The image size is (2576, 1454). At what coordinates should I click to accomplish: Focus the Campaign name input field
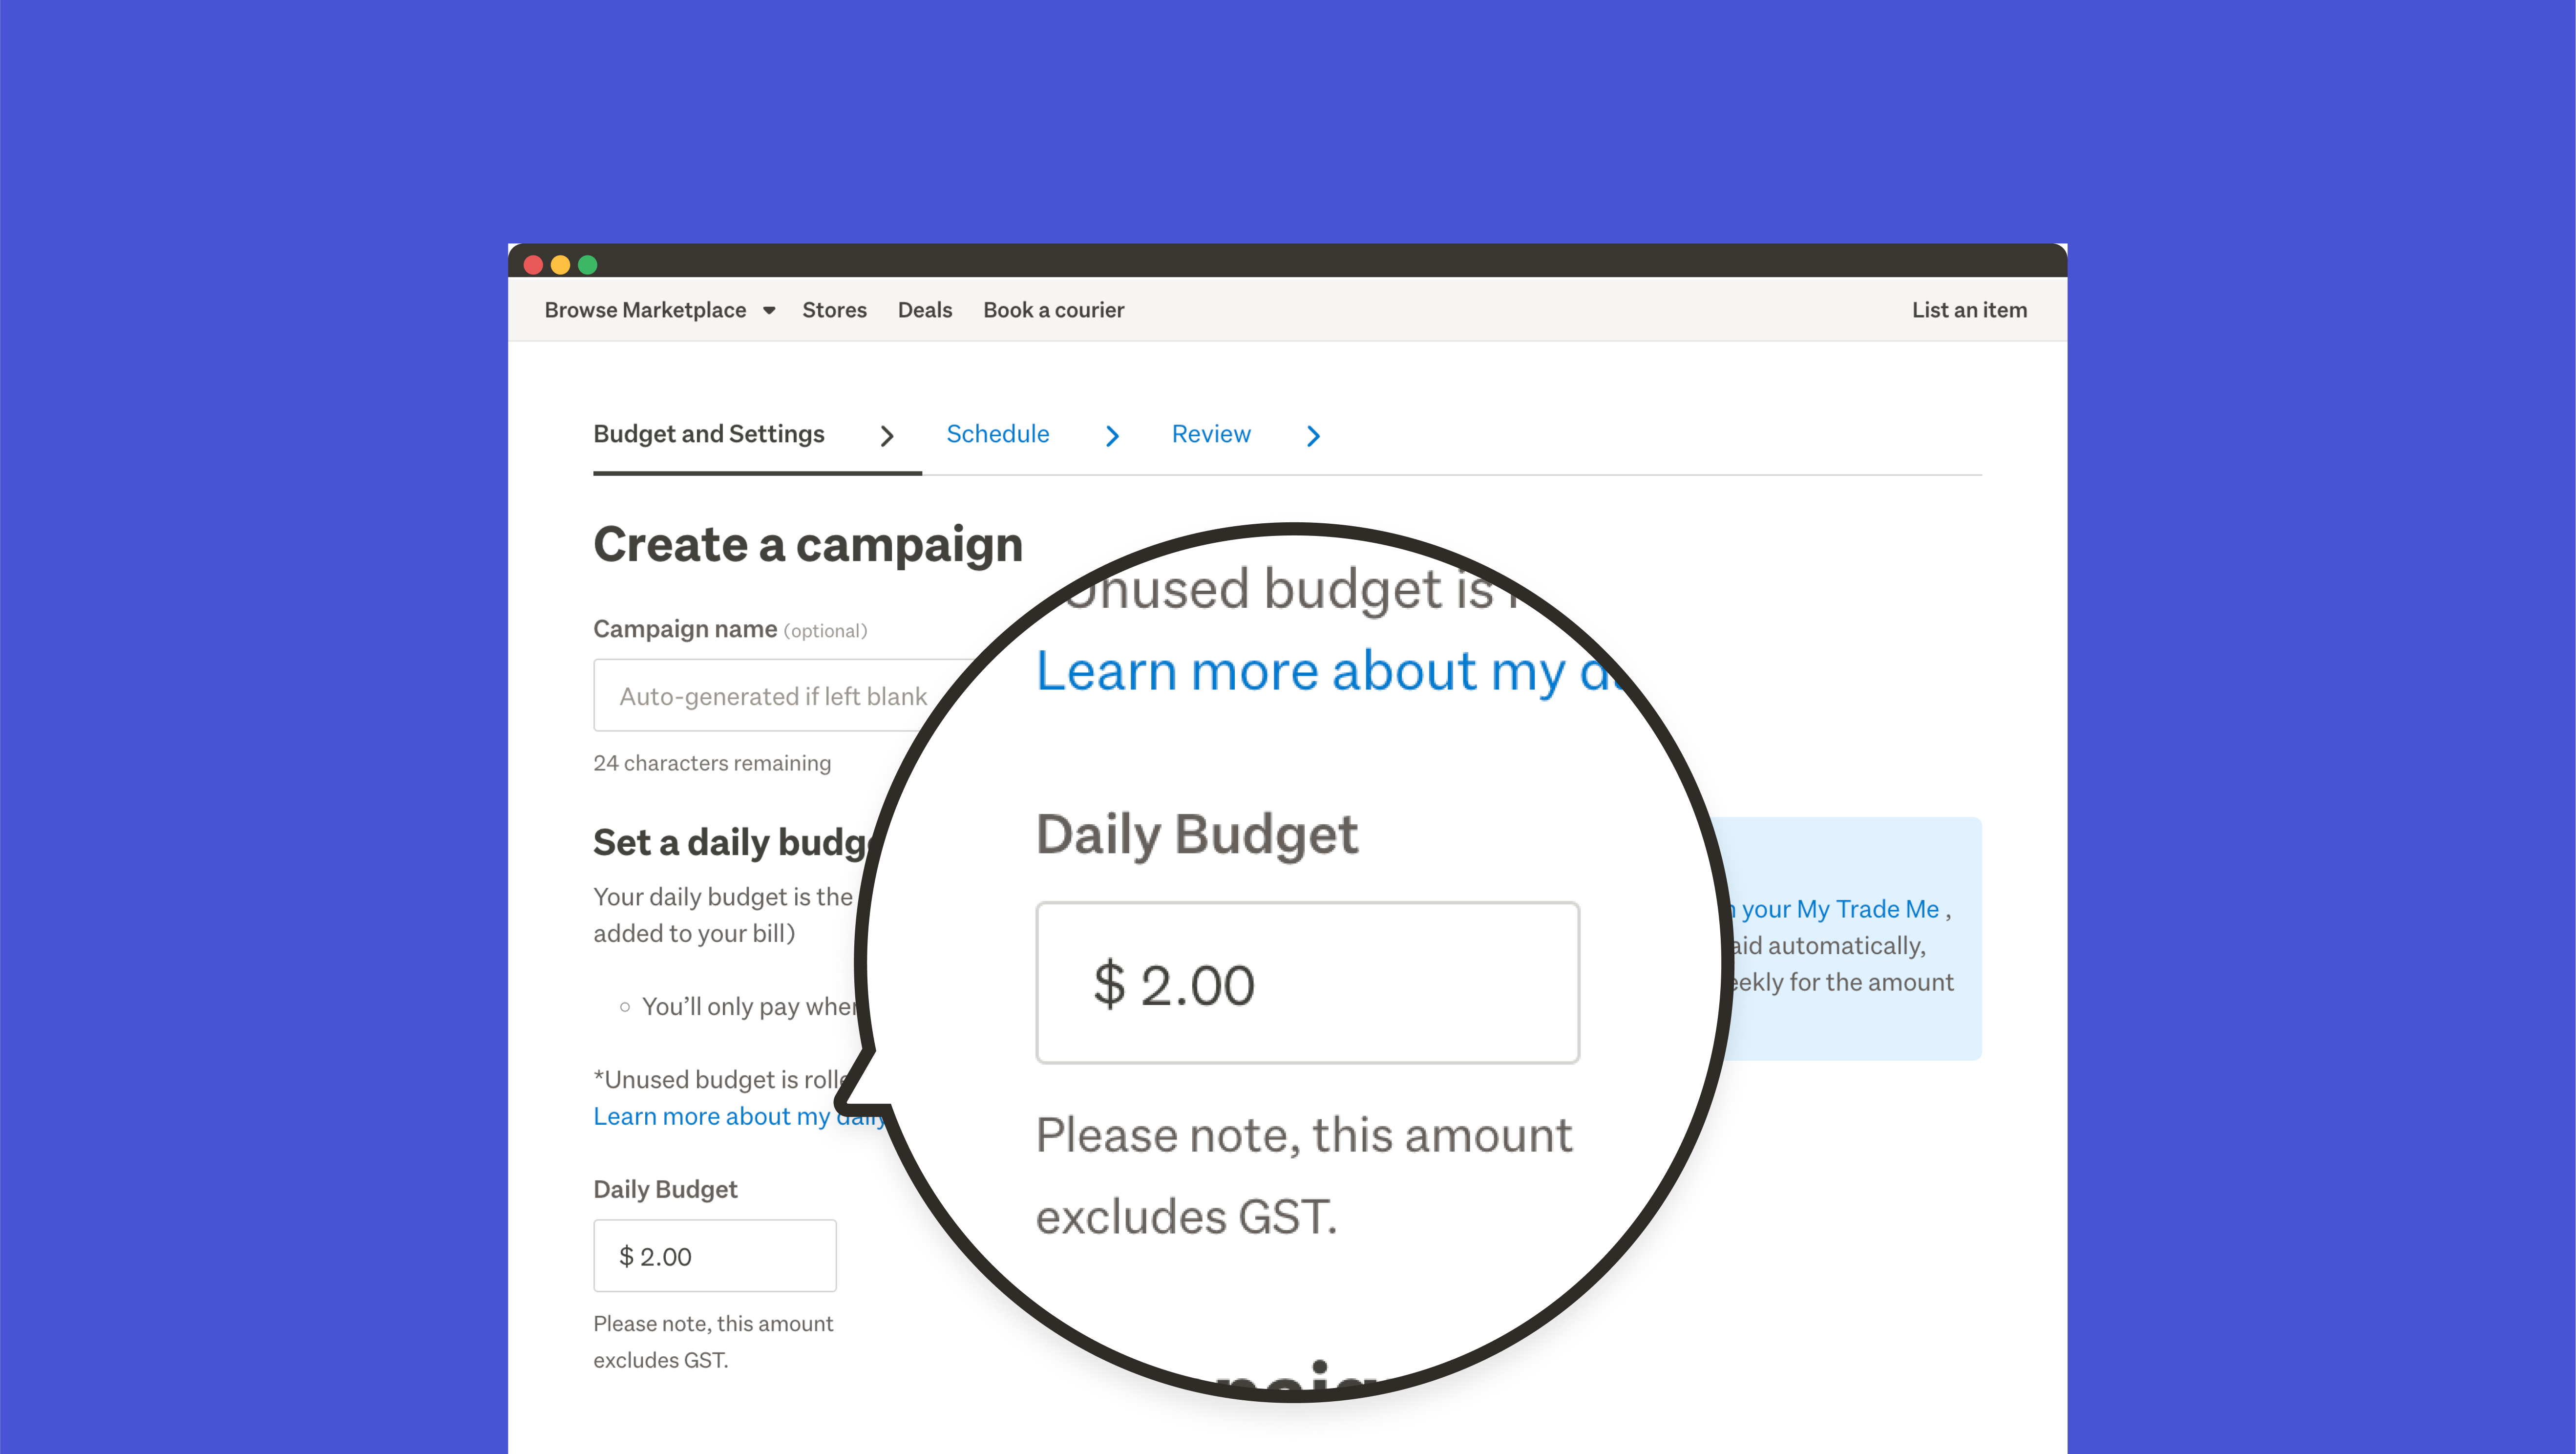[770, 696]
